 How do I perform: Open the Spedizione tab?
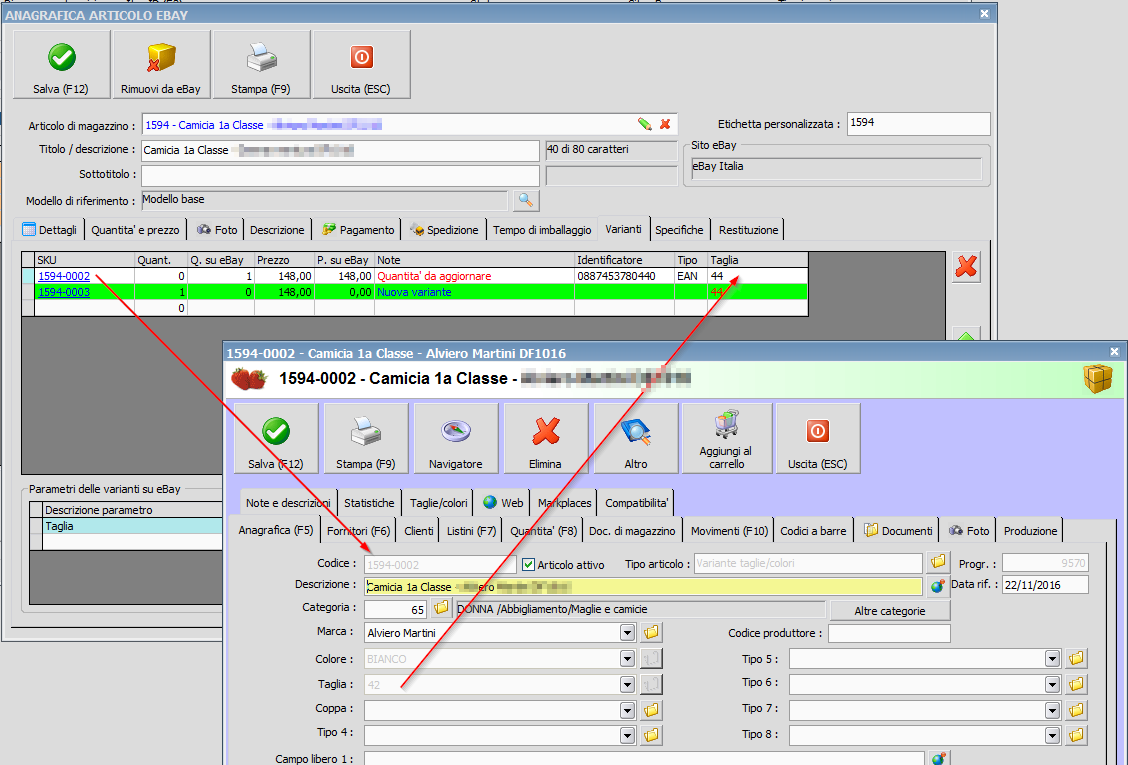click(x=445, y=230)
